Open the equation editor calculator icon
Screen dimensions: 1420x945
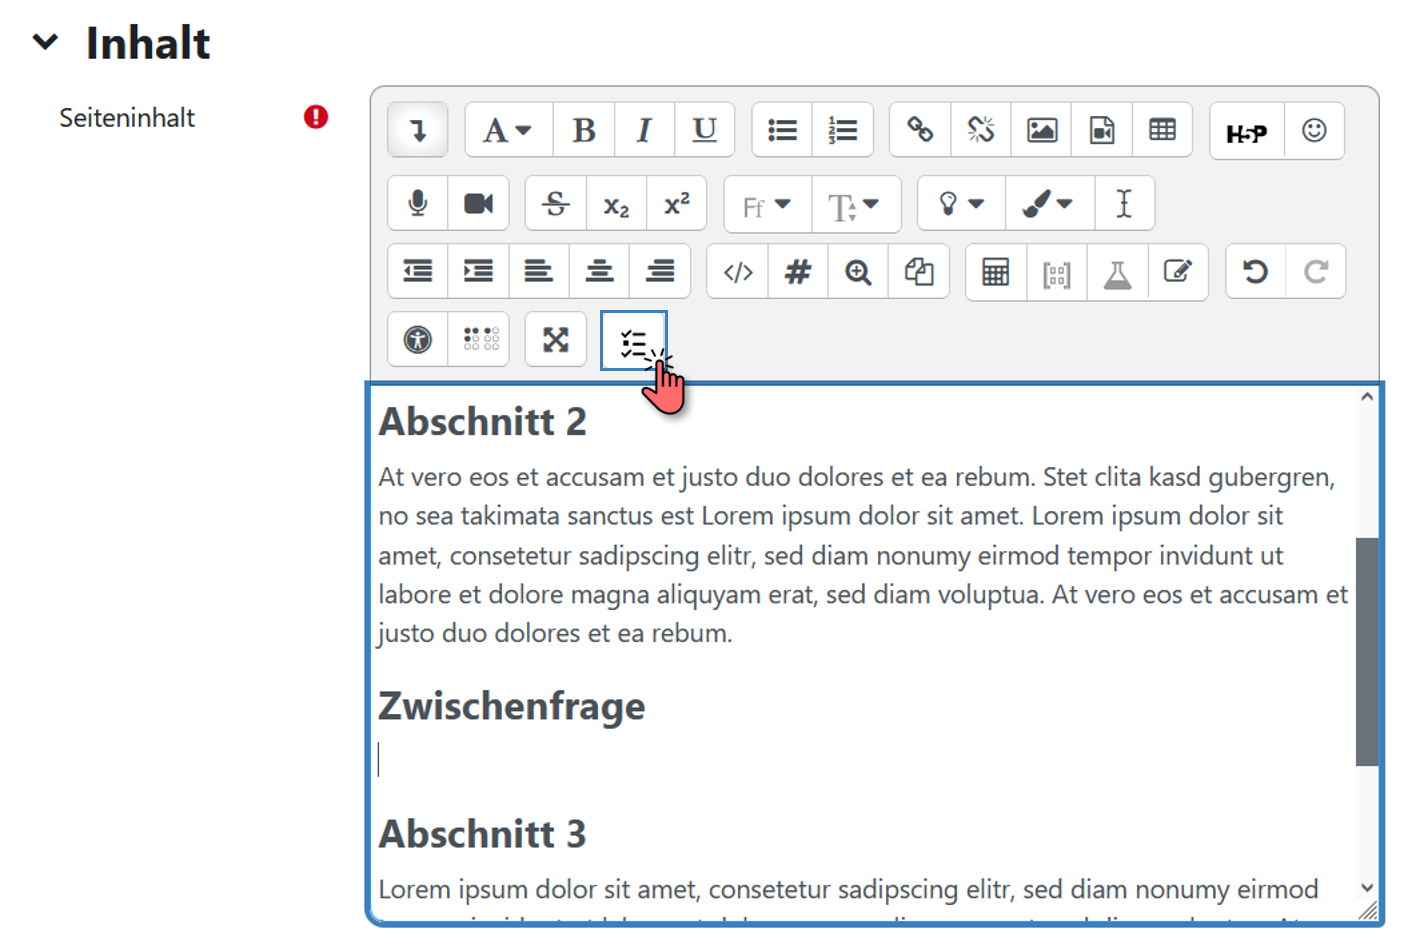pos(995,272)
